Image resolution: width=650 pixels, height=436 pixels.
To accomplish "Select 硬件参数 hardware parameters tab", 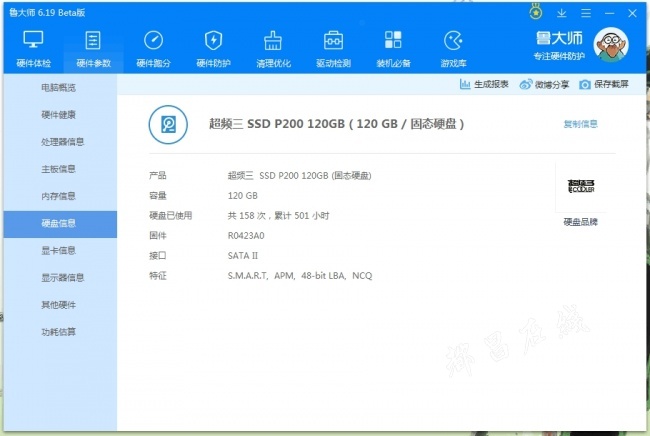I will pyautogui.click(x=93, y=49).
